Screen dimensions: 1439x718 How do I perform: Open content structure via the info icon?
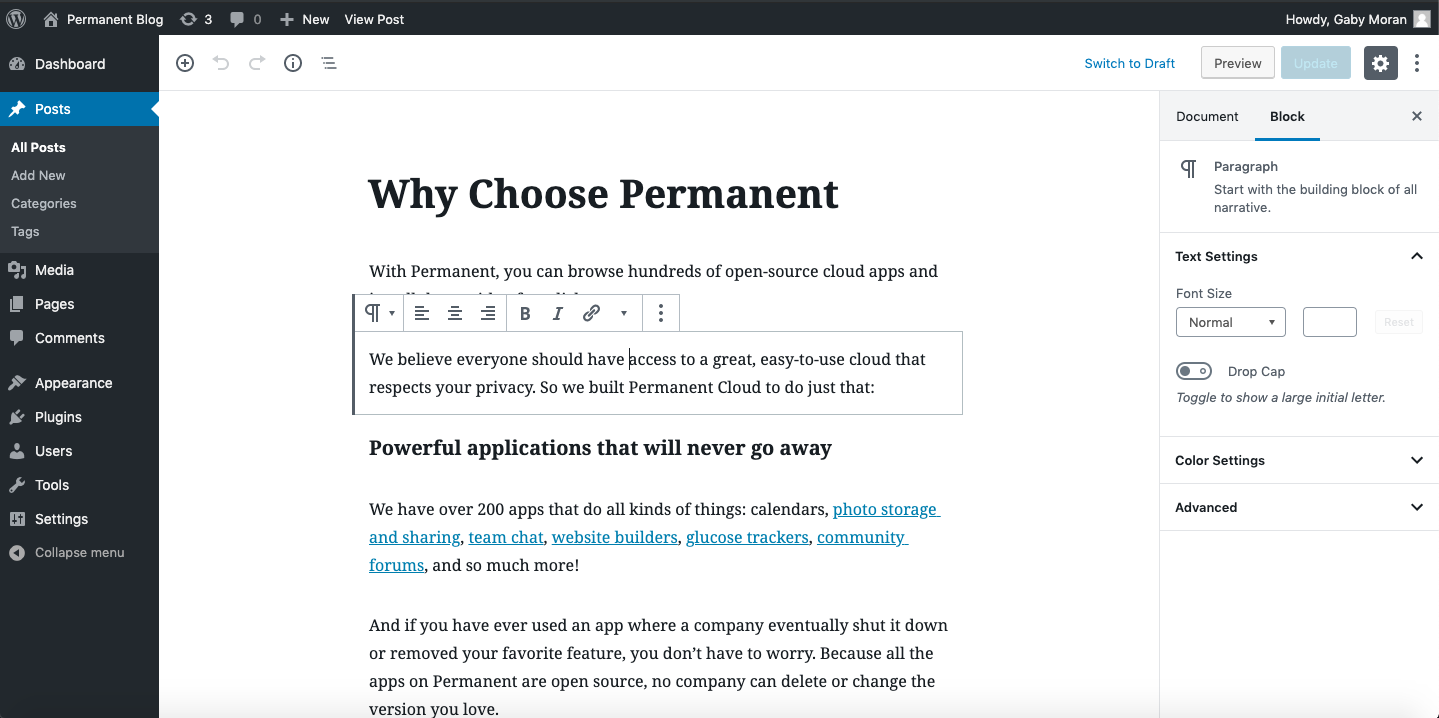pos(292,62)
